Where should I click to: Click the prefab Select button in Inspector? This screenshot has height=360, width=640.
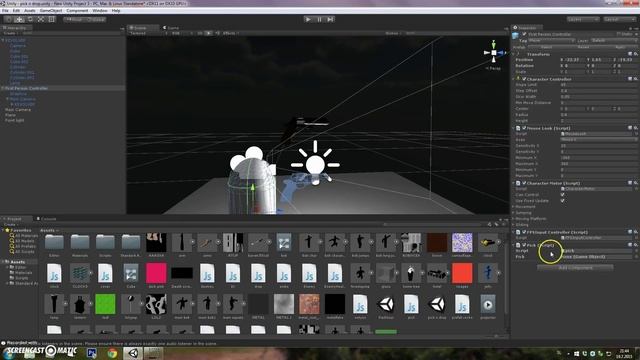coord(546,47)
